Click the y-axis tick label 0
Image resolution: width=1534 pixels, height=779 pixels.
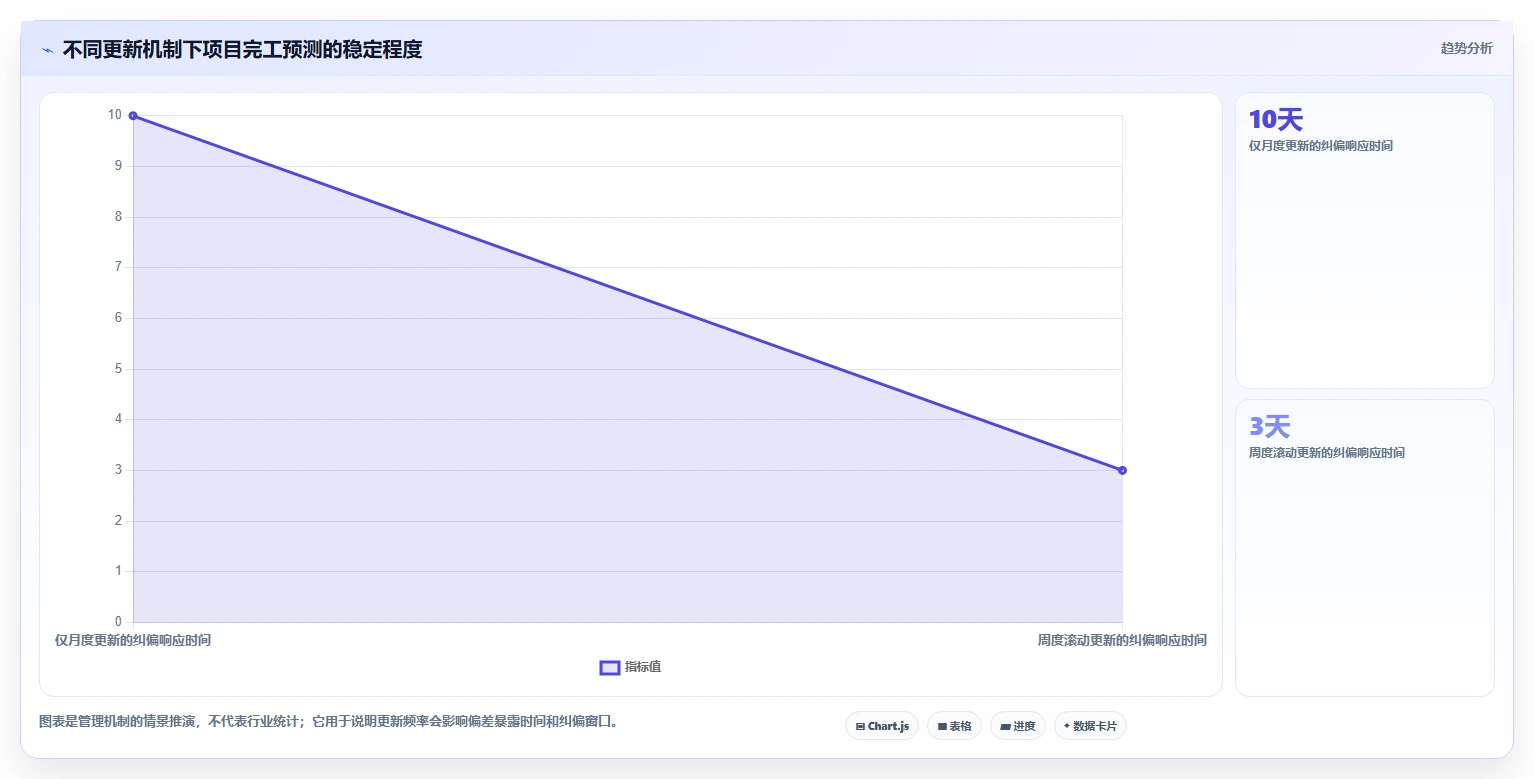[118, 622]
